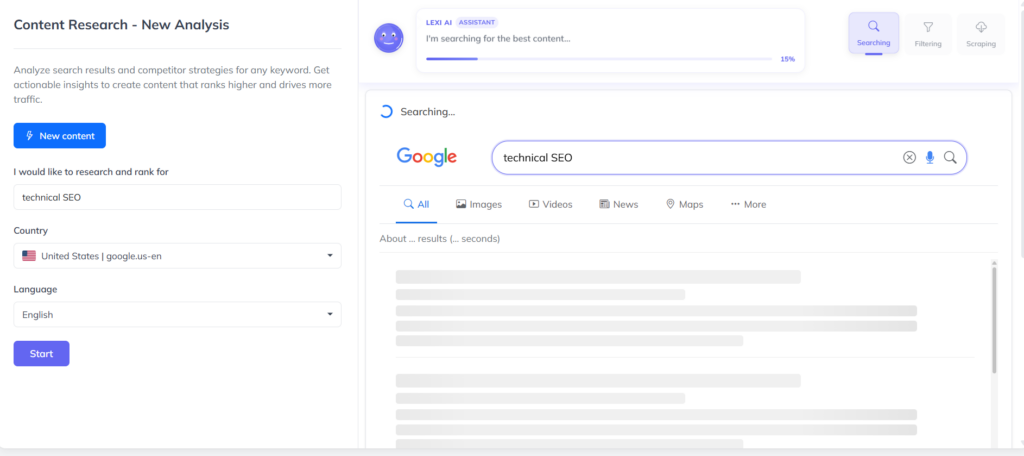Click the keyword field containing technical SEO
1024x456 pixels.
click(x=177, y=197)
